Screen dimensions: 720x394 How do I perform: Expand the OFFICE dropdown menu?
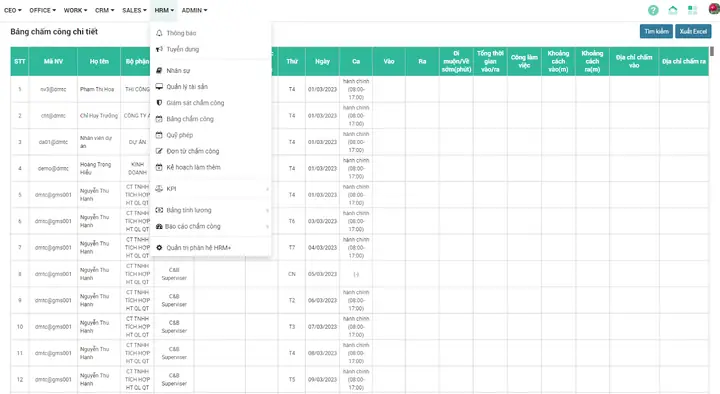point(42,10)
